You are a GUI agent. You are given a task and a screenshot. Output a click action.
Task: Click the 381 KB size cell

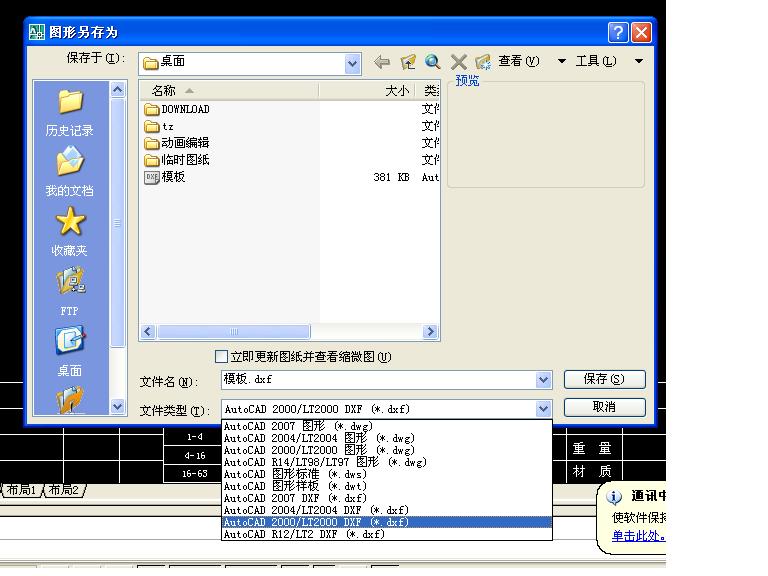tap(391, 177)
